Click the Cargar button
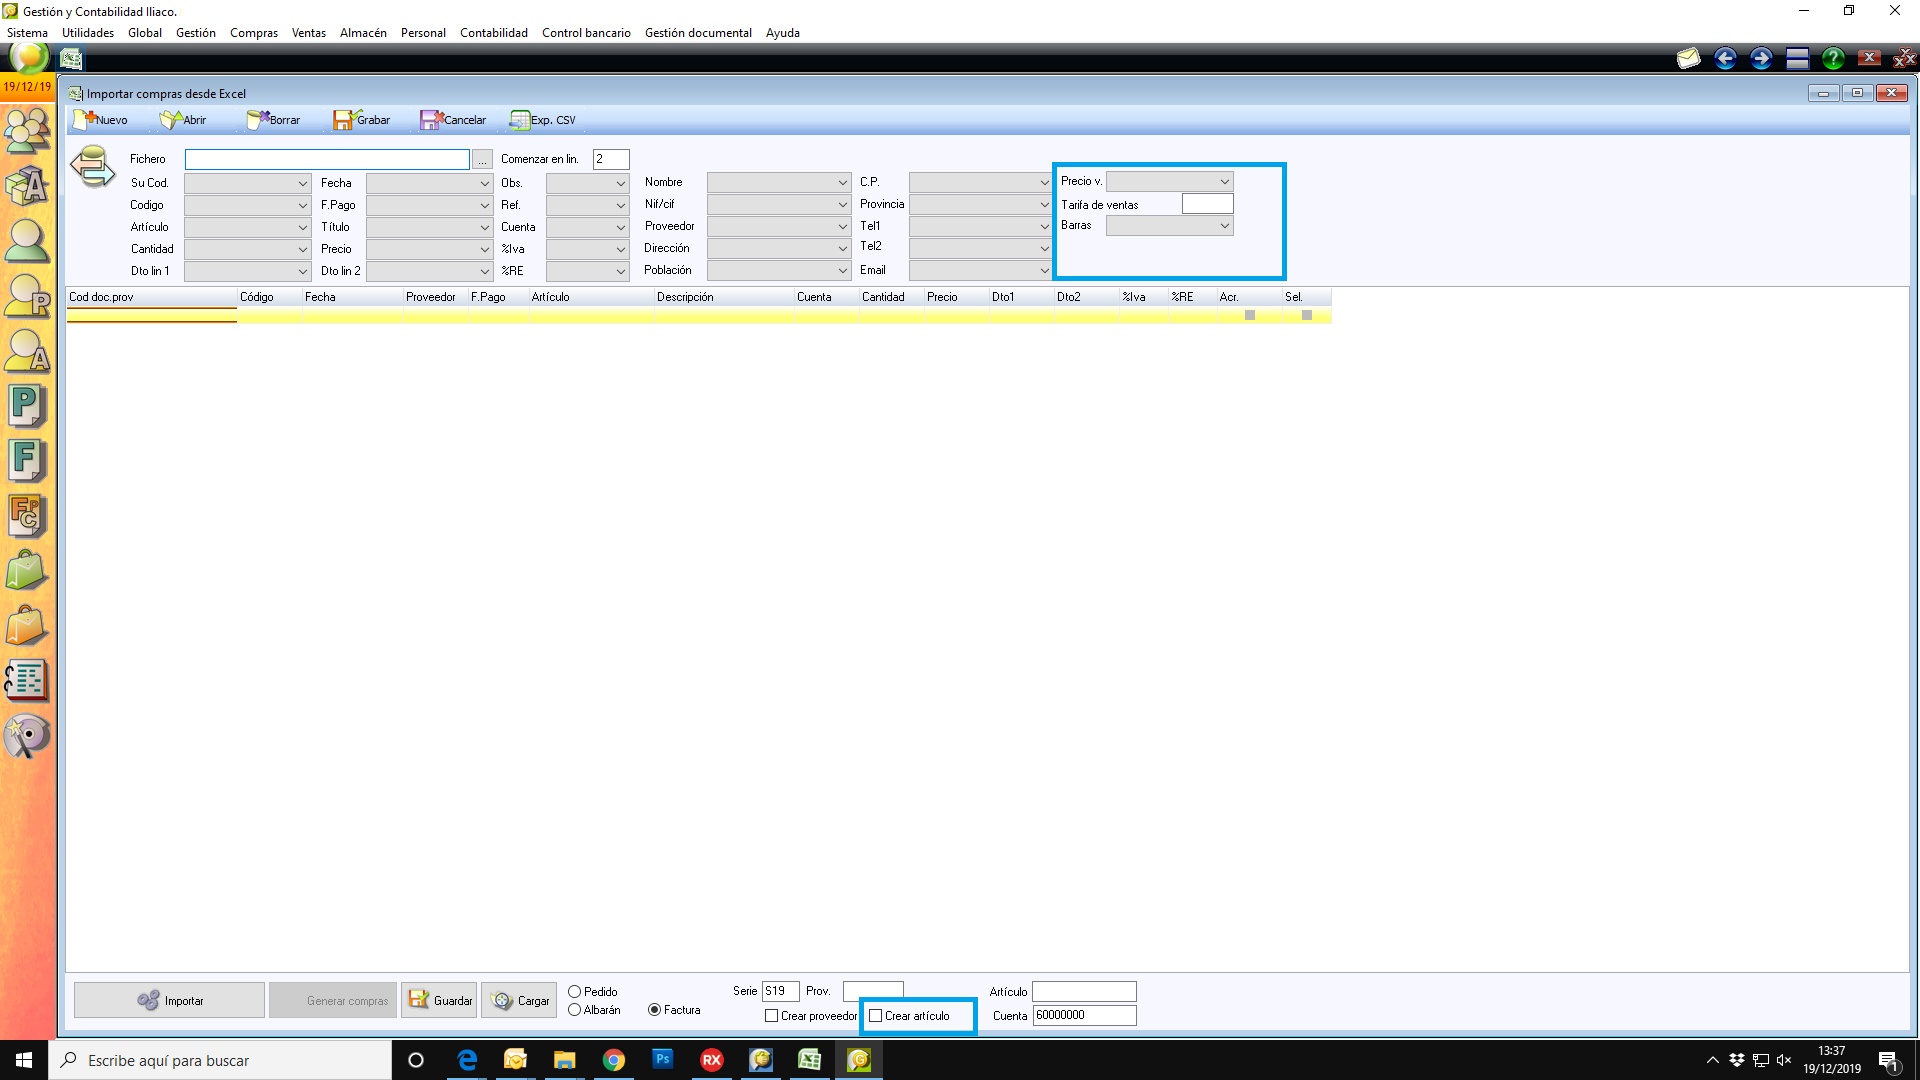Image resolution: width=1920 pixels, height=1080 pixels. tap(520, 1000)
